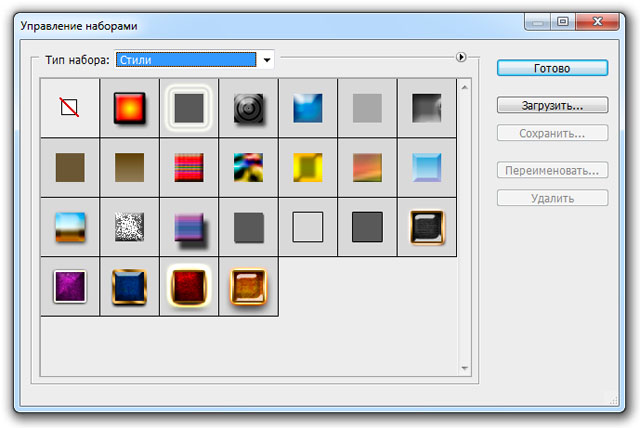Choose the purple sparkle white-bordered style
640x428 pixels.
[70, 286]
